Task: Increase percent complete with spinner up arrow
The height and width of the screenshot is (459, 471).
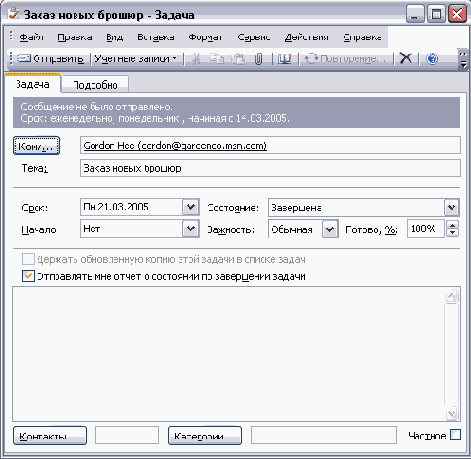Action: tap(452, 225)
